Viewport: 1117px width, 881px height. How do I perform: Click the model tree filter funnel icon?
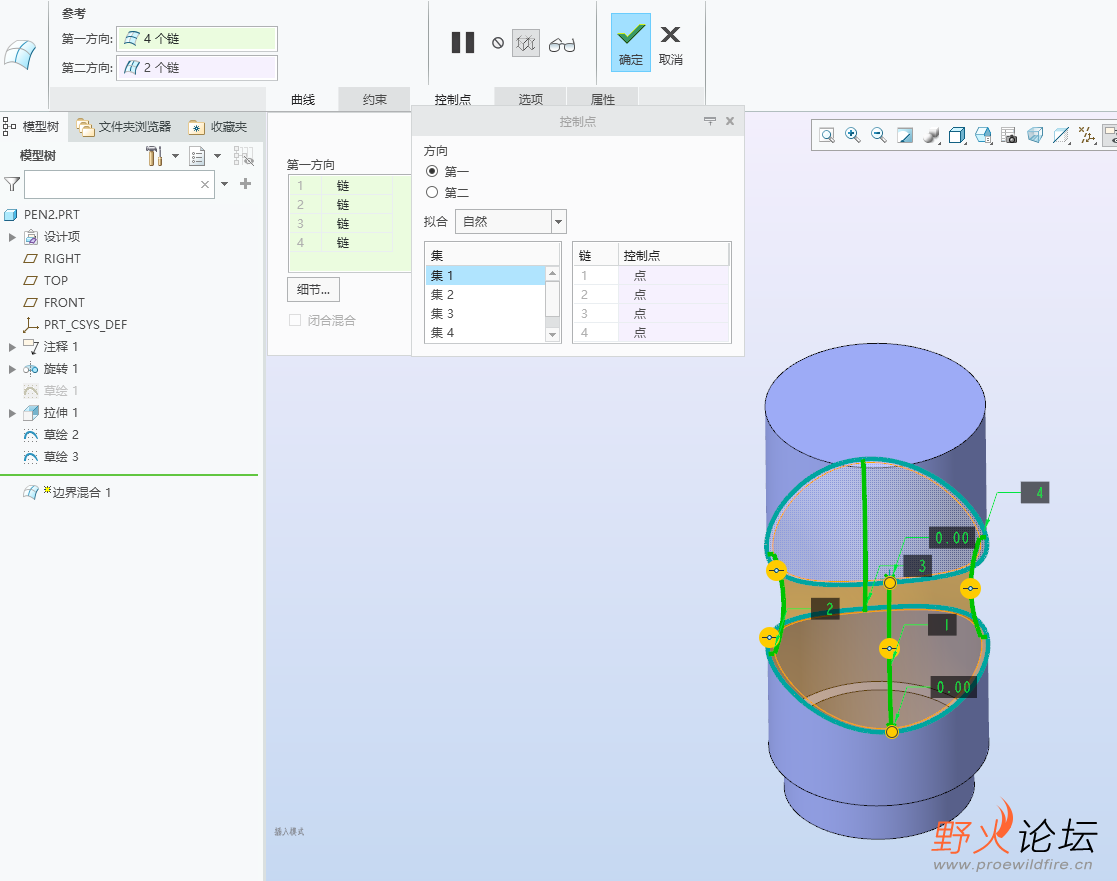click(x=12, y=184)
